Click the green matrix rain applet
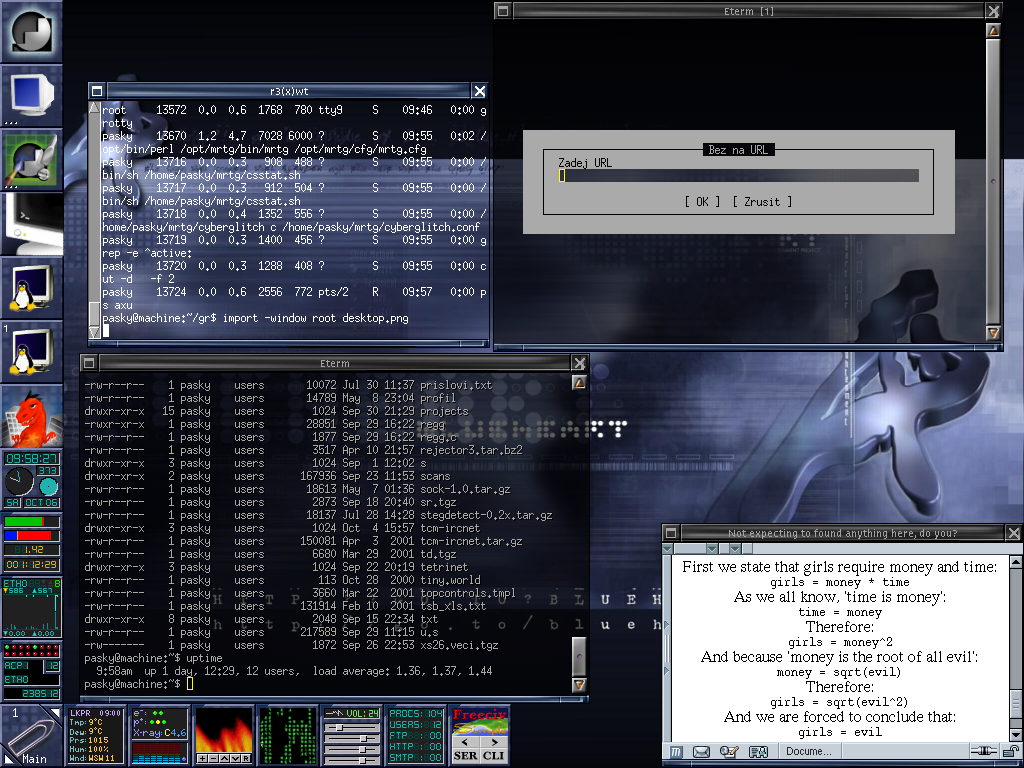 (287, 735)
